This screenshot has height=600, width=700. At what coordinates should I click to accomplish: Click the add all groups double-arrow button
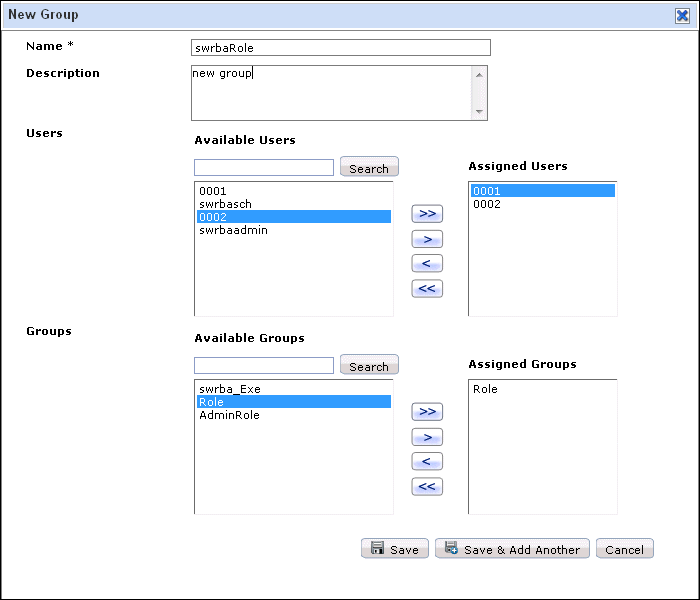427,412
